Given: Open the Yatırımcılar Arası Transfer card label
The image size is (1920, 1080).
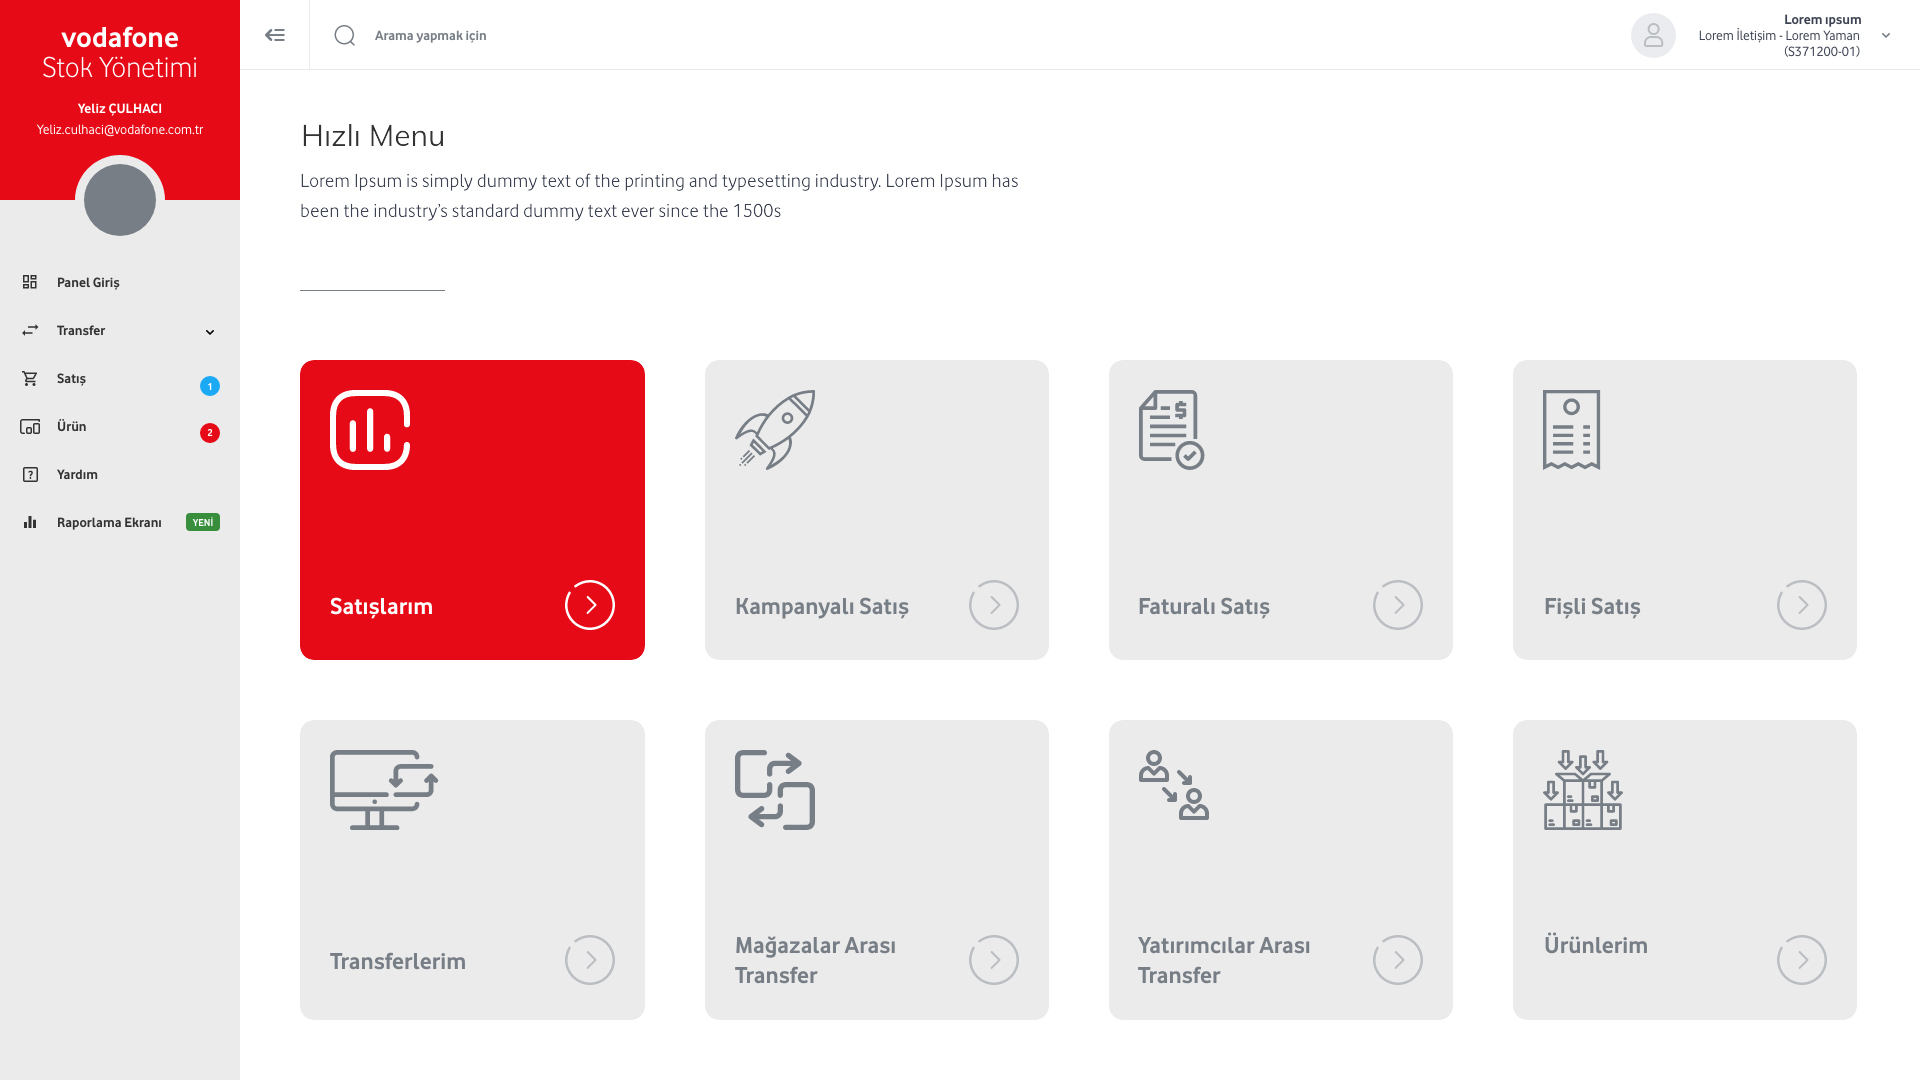Looking at the screenshot, I should click(1224, 960).
